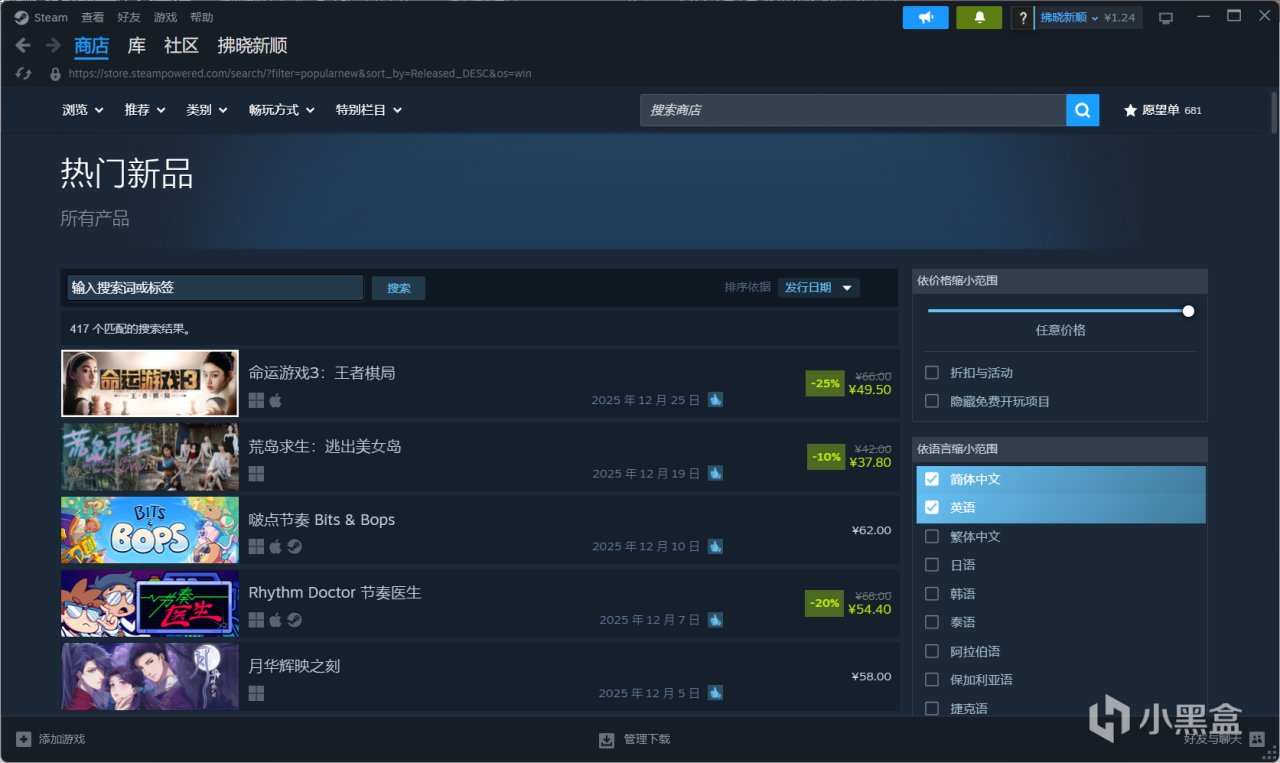This screenshot has height=763, width=1280.
Task: Open 命运游戏3：王者棋局 game title
Action: point(322,373)
